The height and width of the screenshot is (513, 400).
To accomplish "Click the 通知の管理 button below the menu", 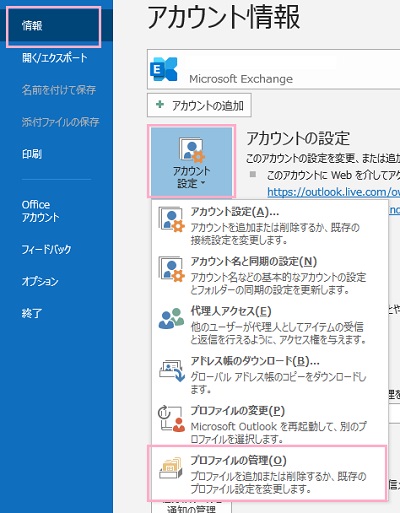I will pyautogui.click(x=191, y=506).
